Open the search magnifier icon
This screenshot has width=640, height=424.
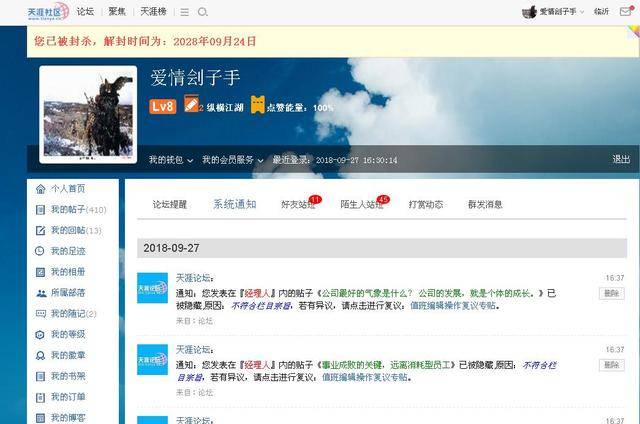[203, 12]
